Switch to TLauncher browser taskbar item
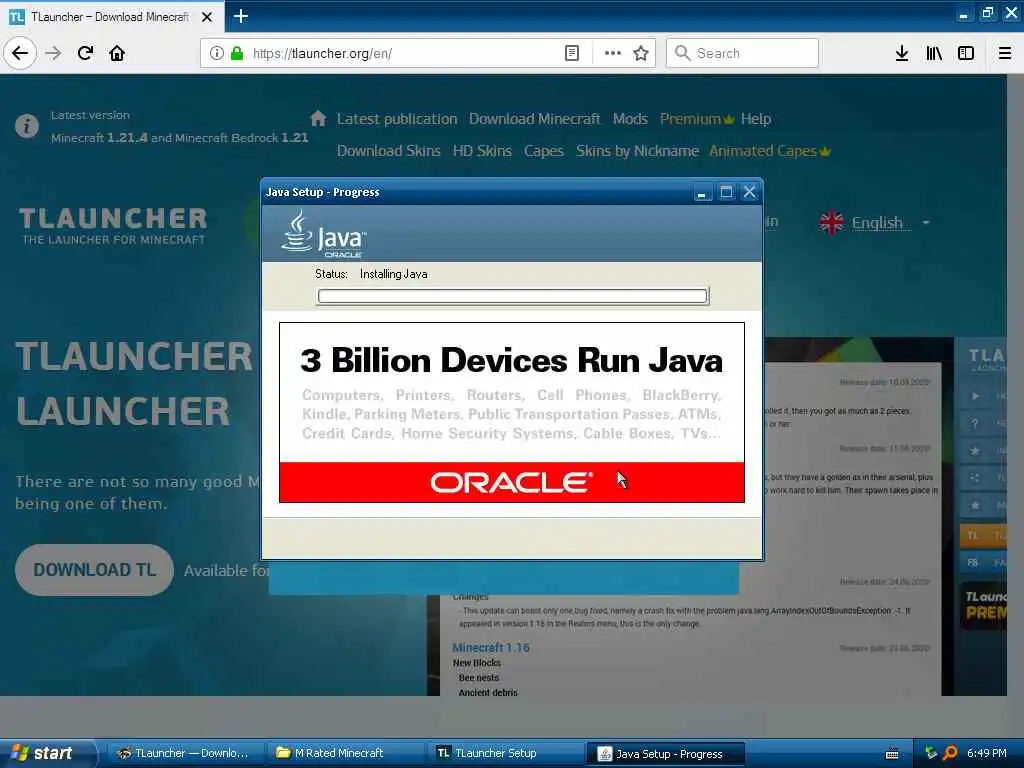 pos(183,753)
